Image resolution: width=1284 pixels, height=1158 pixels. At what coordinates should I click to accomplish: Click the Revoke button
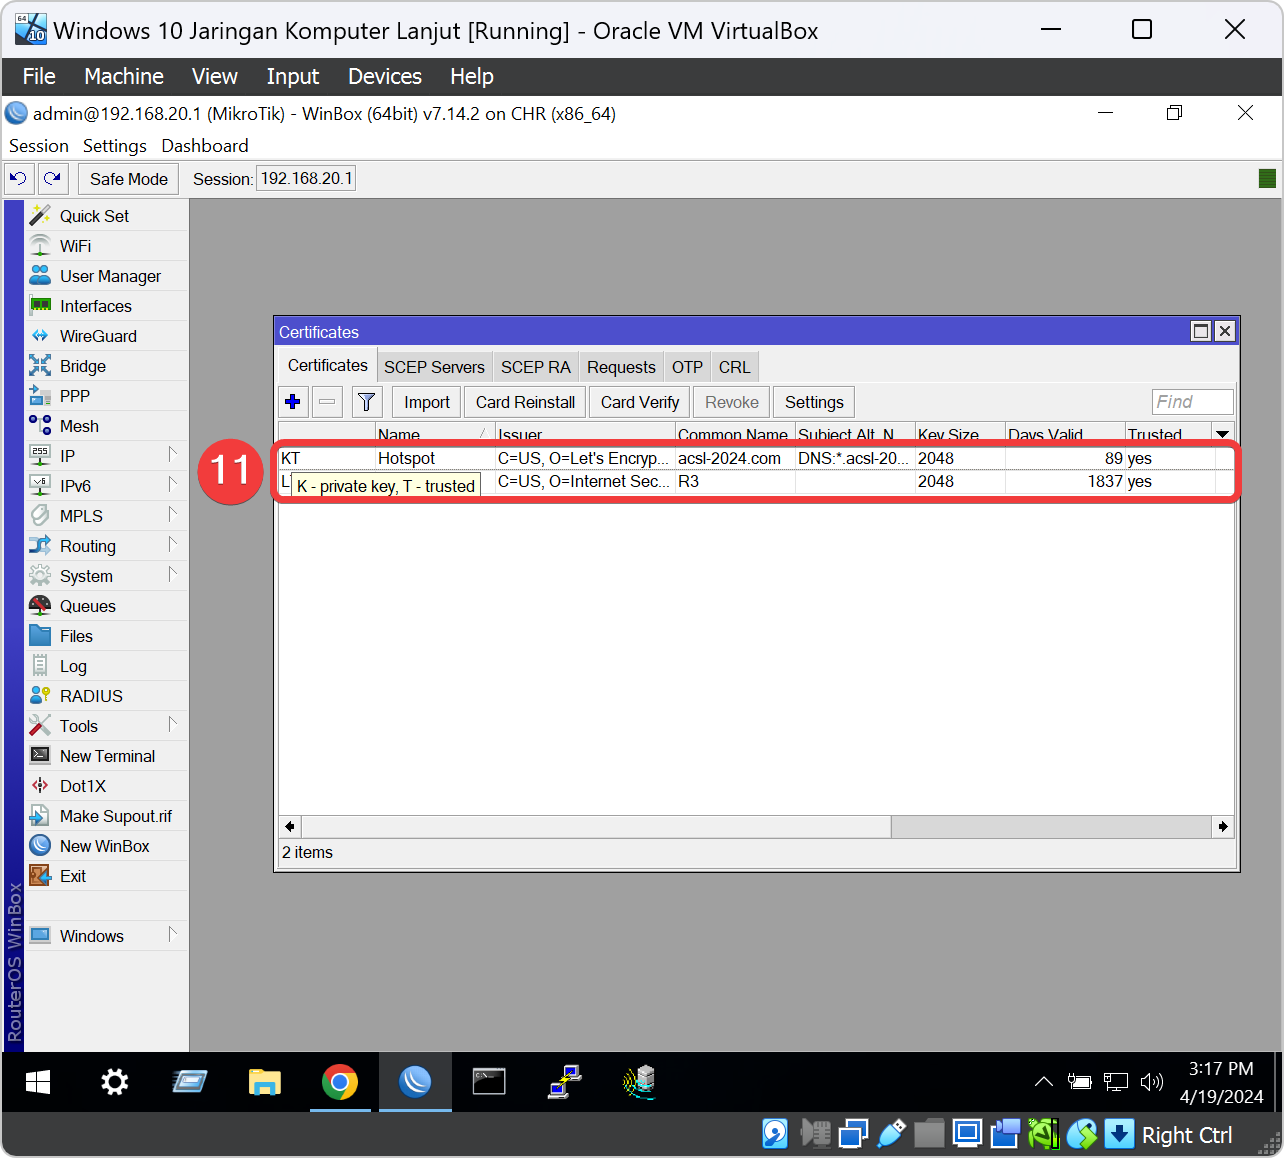click(732, 402)
